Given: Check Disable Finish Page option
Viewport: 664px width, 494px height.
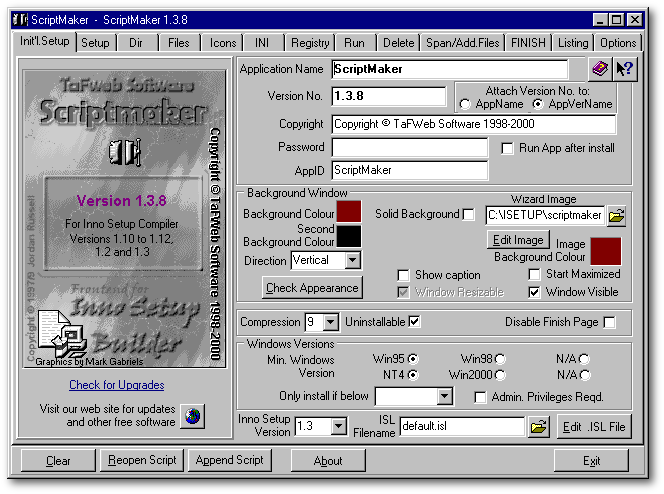Looking at the screenshot, I should point(609,322).
